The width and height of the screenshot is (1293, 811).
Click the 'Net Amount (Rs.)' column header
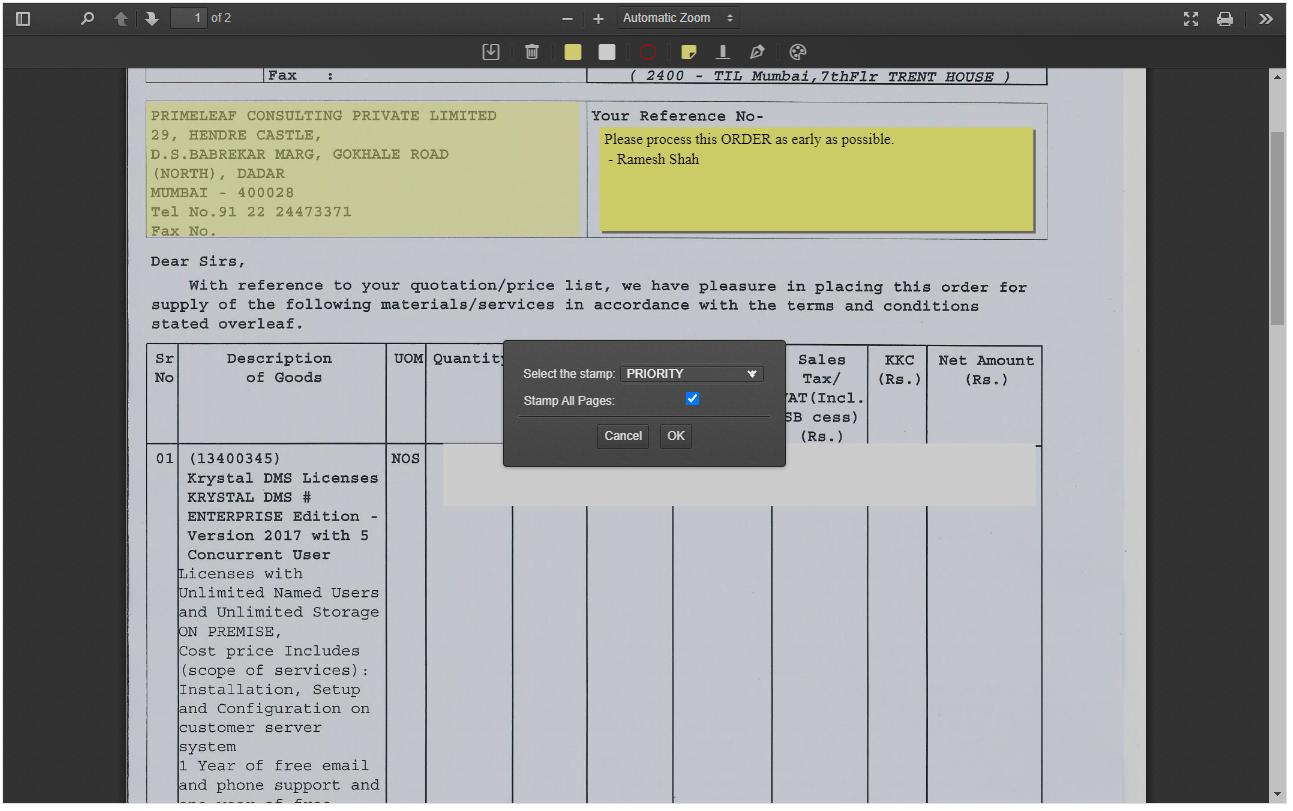(x=986, y=370)
